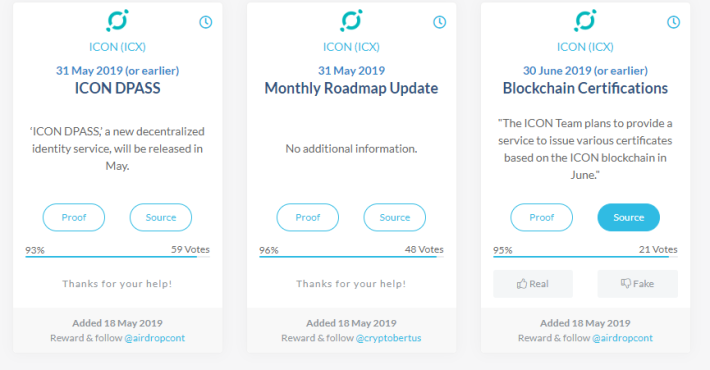Click highlighted Source button for Blockchain Certifications
The image size is (710, 370).
point(628,217)
